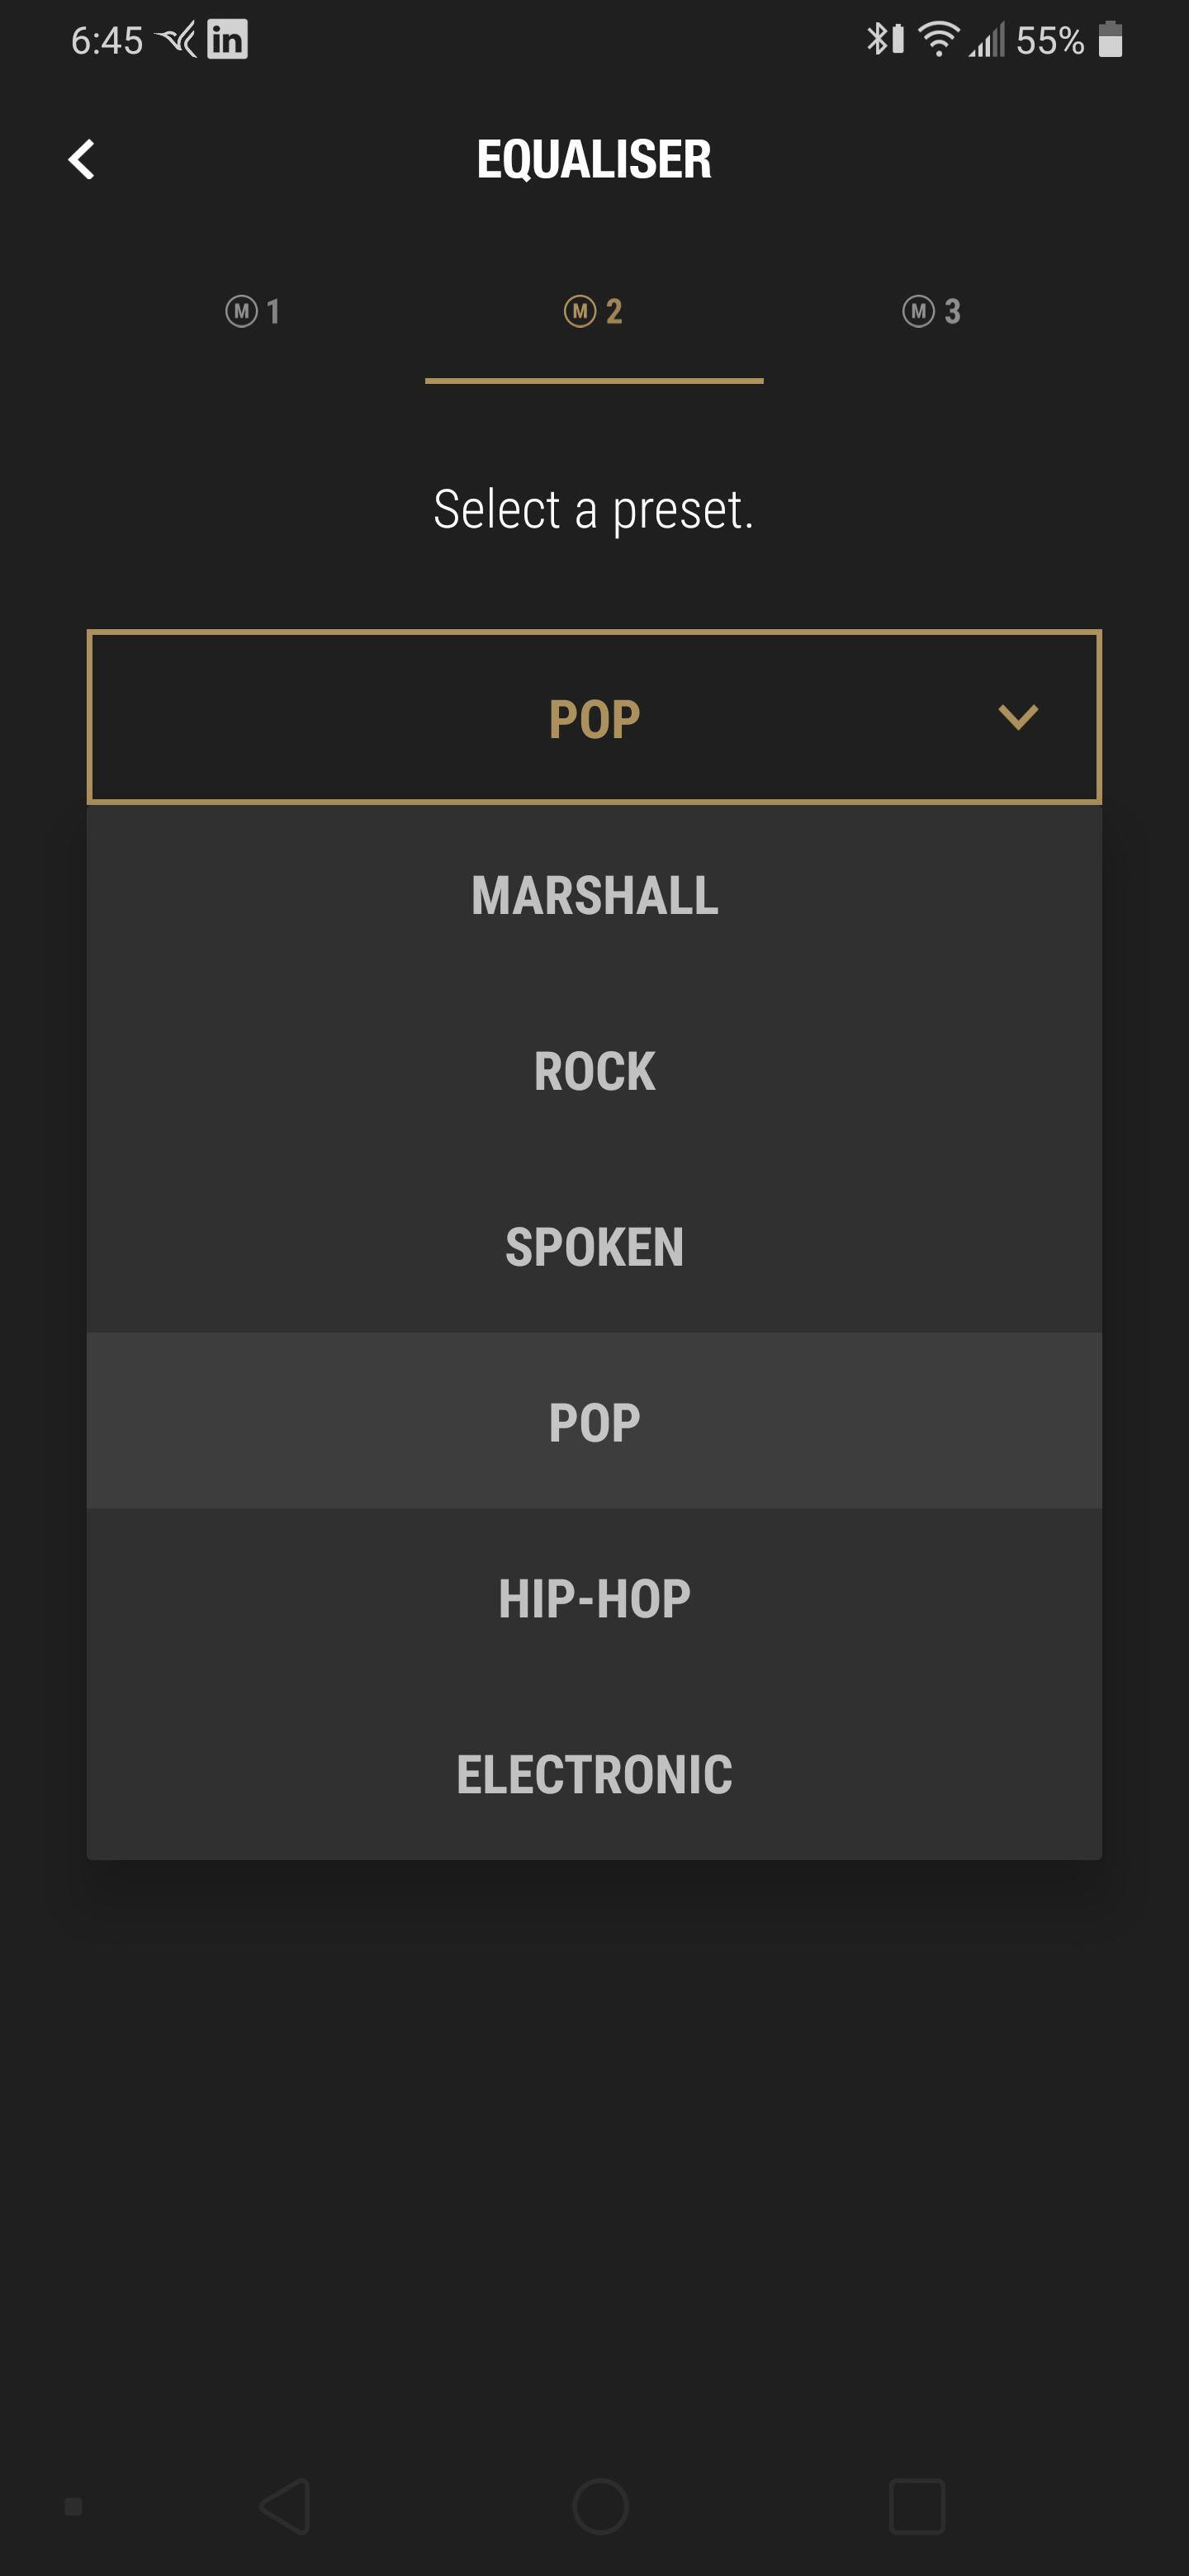Viewport: 1189px width, 2576px height.
Task: Pick the SPOKEN preset
Action: (x=594, y=1247)
